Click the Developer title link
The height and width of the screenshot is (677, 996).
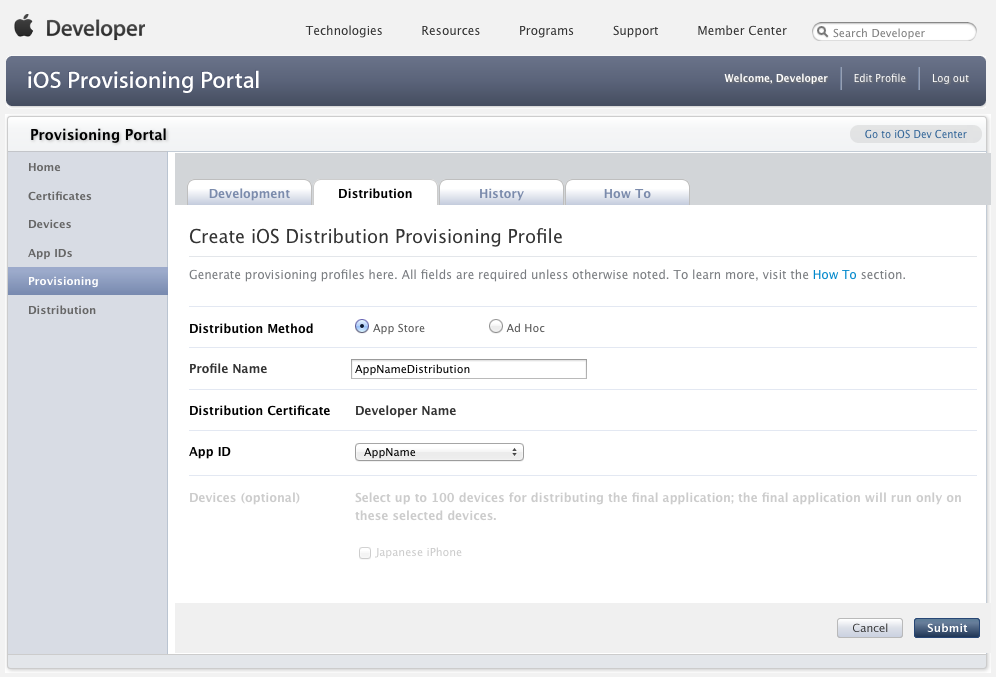(x=95, y=28)
